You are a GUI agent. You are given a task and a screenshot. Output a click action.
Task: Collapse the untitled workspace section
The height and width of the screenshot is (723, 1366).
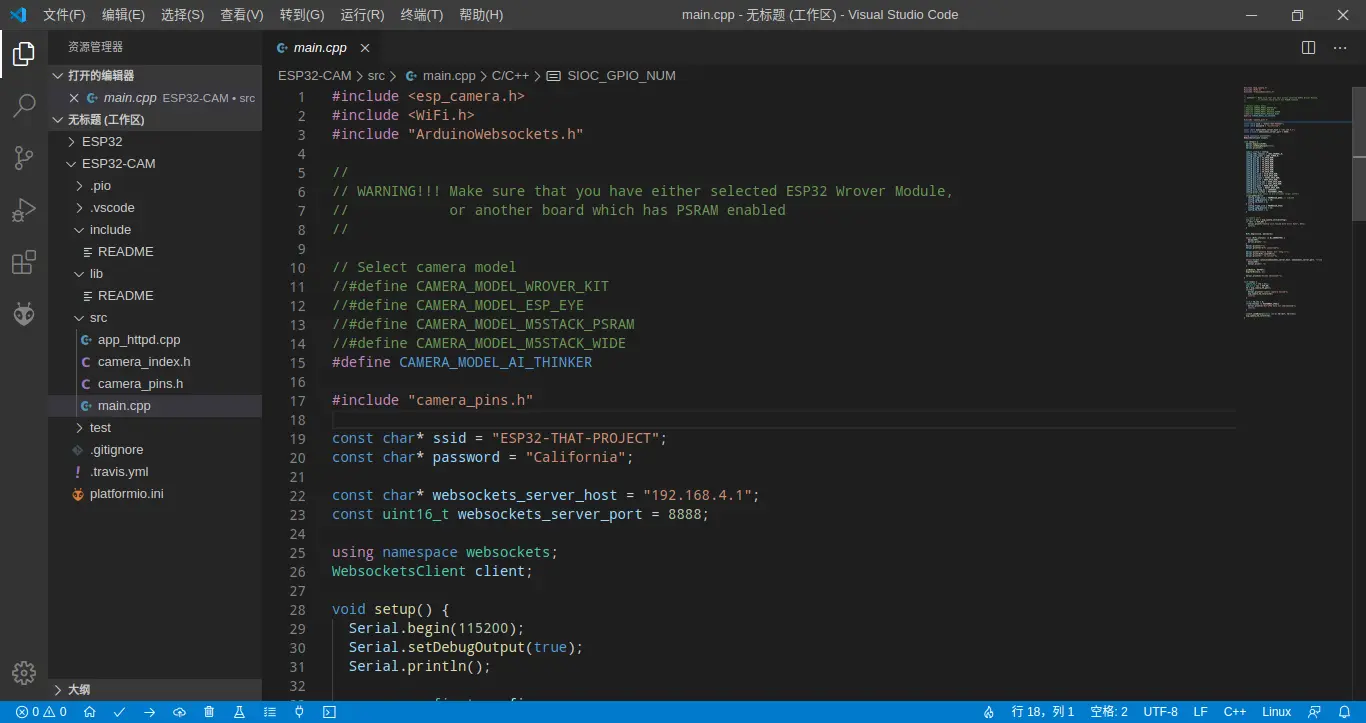[155, 120]
